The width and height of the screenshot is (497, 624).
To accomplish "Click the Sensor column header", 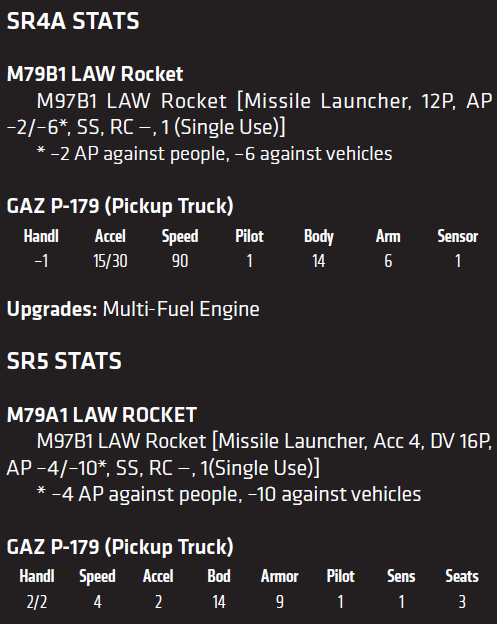I will pos(458,236).
